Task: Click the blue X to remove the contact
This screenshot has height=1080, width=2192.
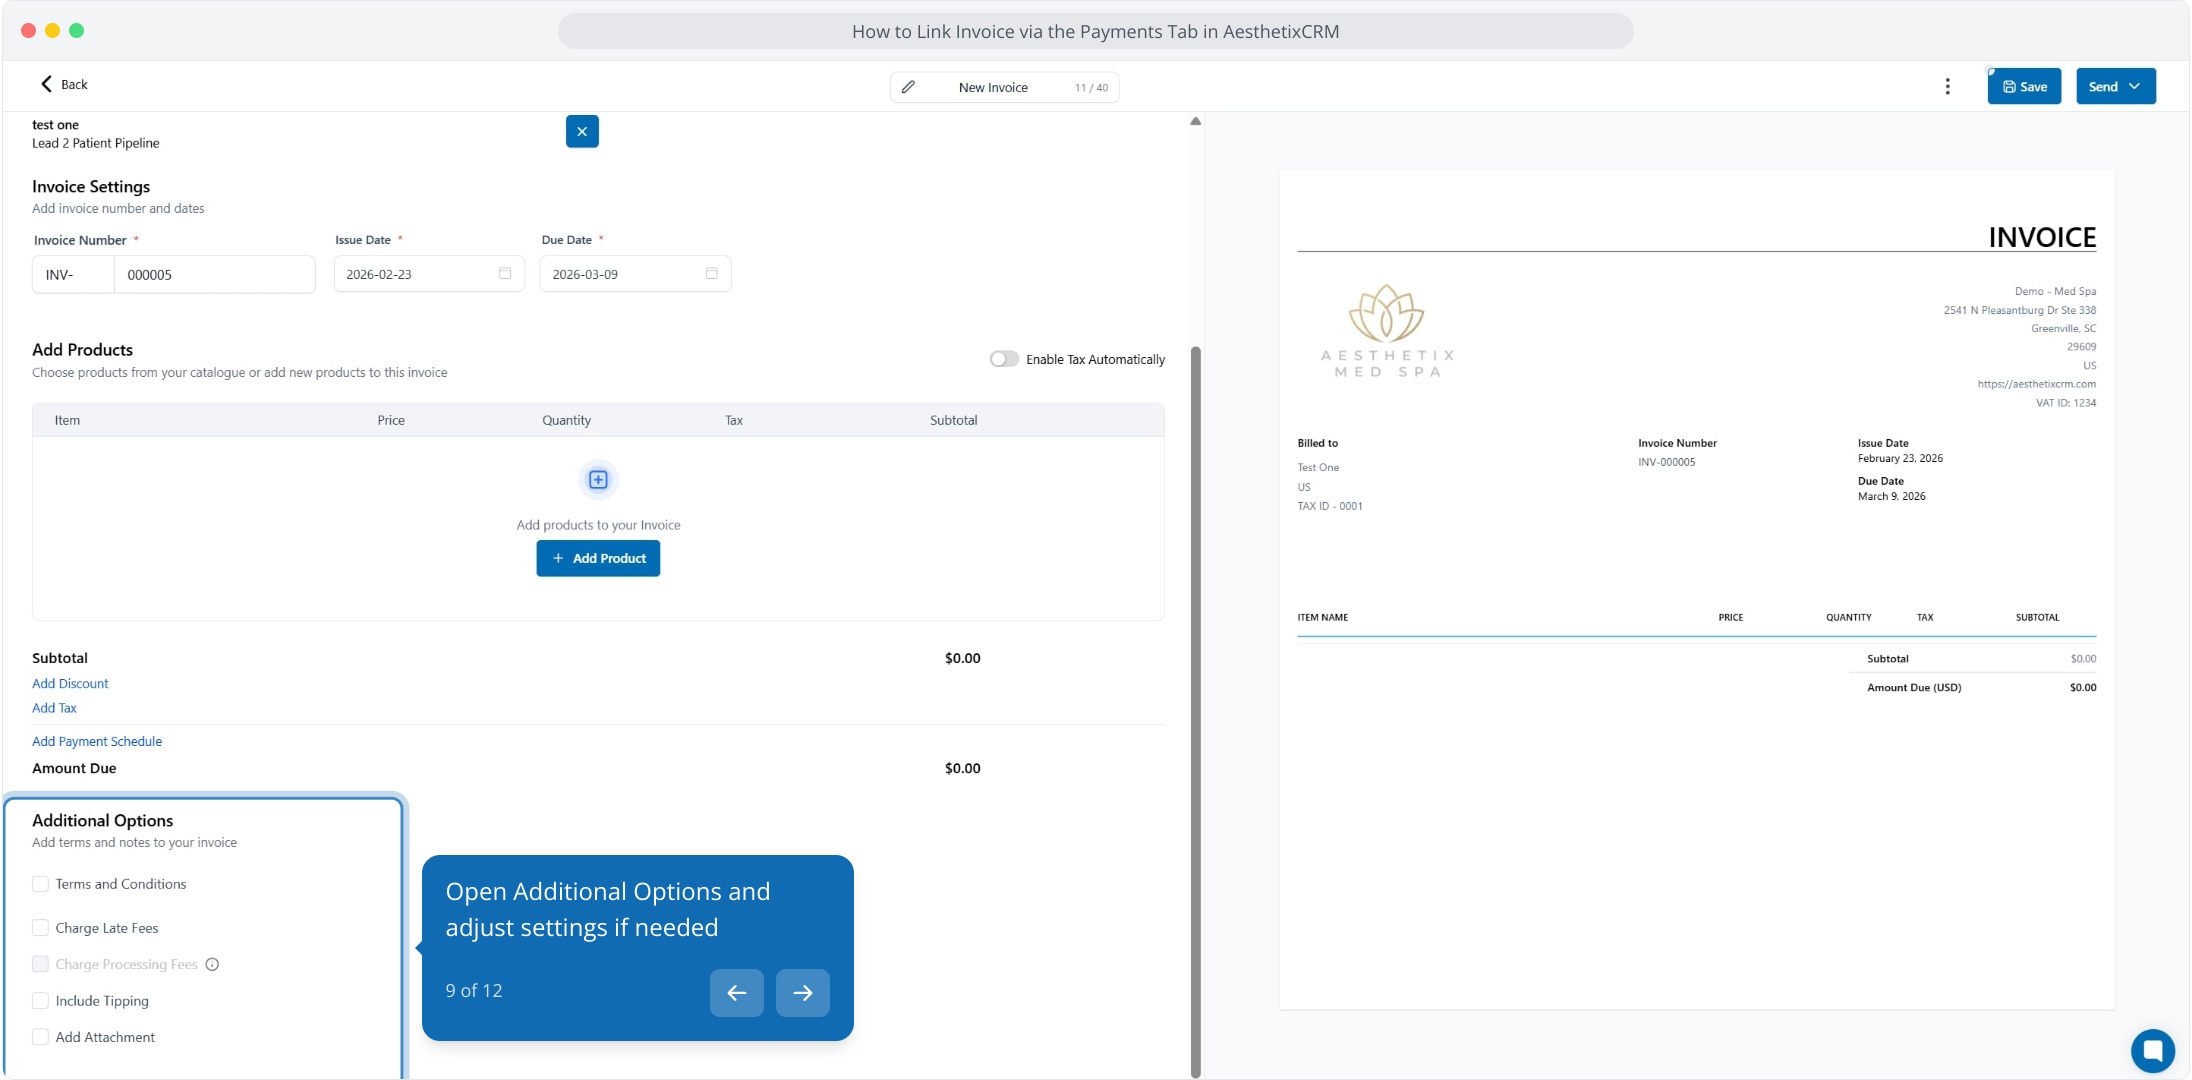Action: (582, 132)
